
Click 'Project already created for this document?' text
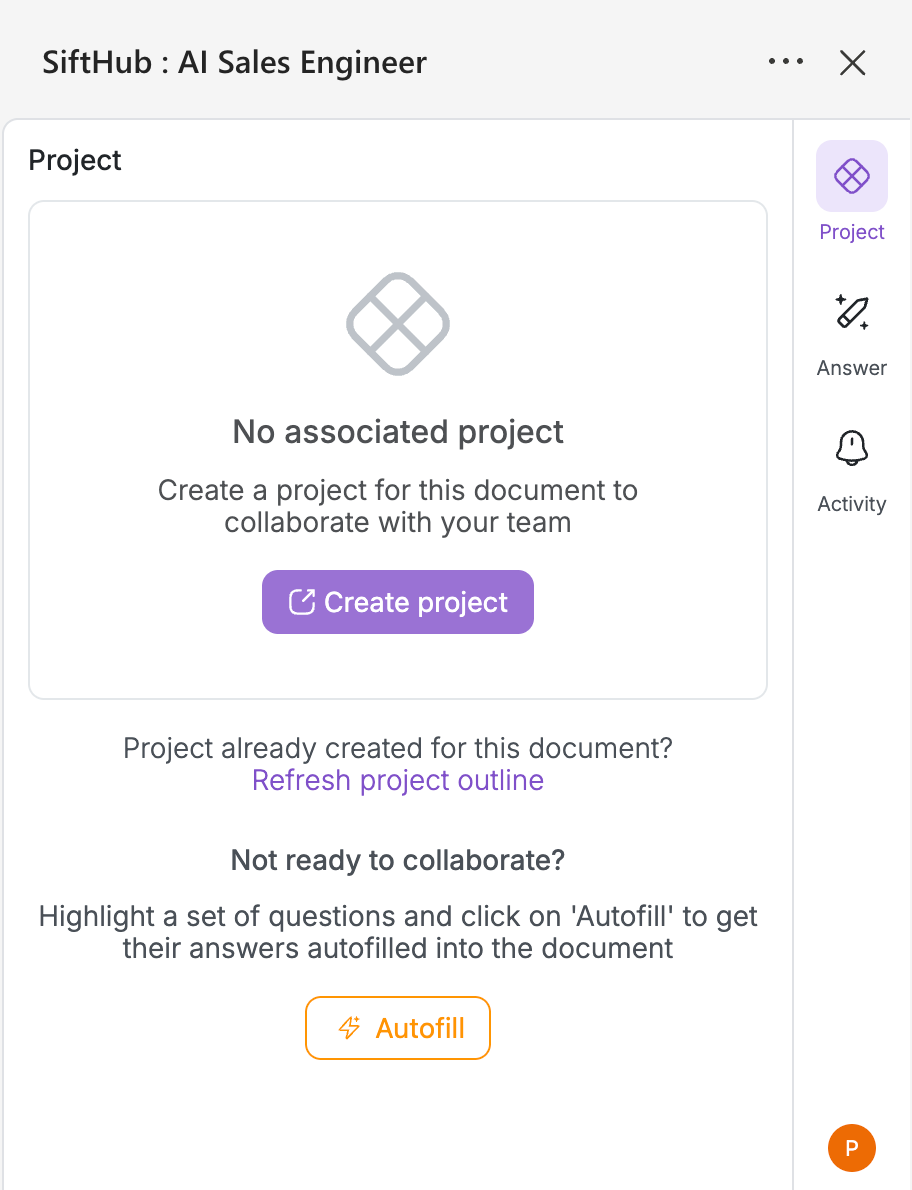(x=398, y=748)
